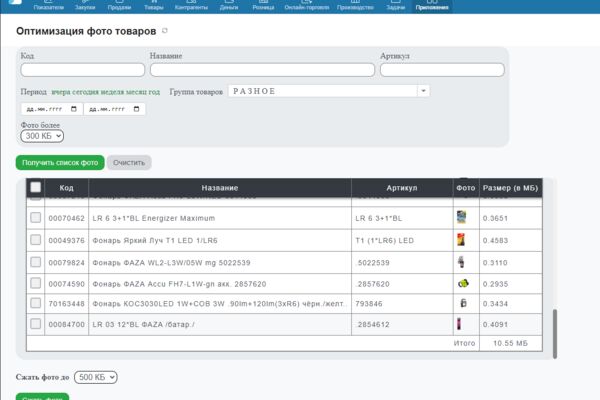Open the Задачи menu
This screenshot has width=600, height=400.
(x=395, y=5)
